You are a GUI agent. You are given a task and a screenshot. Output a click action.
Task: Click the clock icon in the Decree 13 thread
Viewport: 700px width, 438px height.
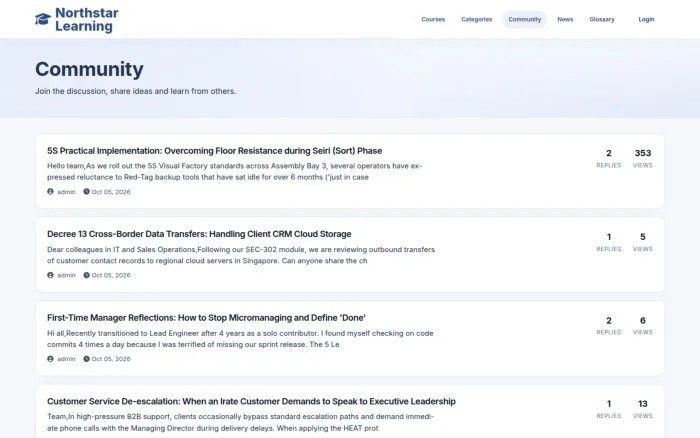[86, 275]
